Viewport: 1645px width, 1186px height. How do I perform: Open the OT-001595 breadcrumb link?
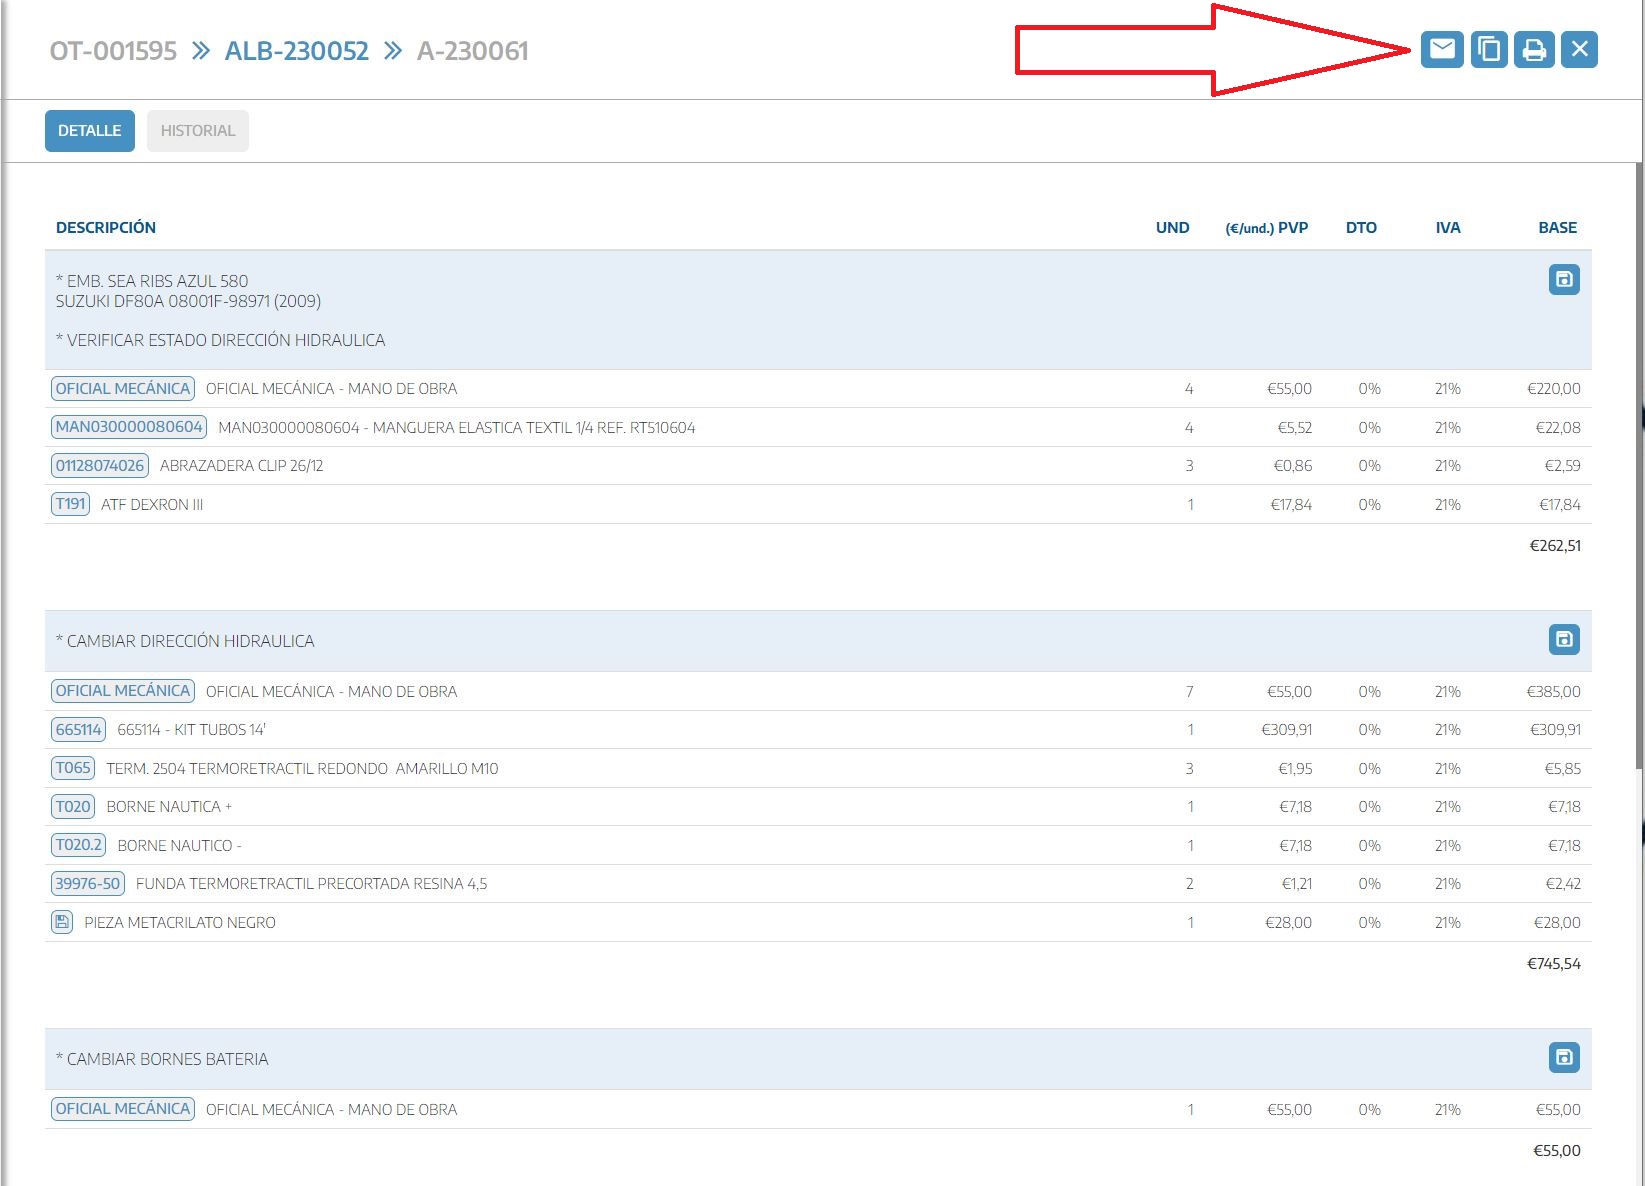point(113,51)
